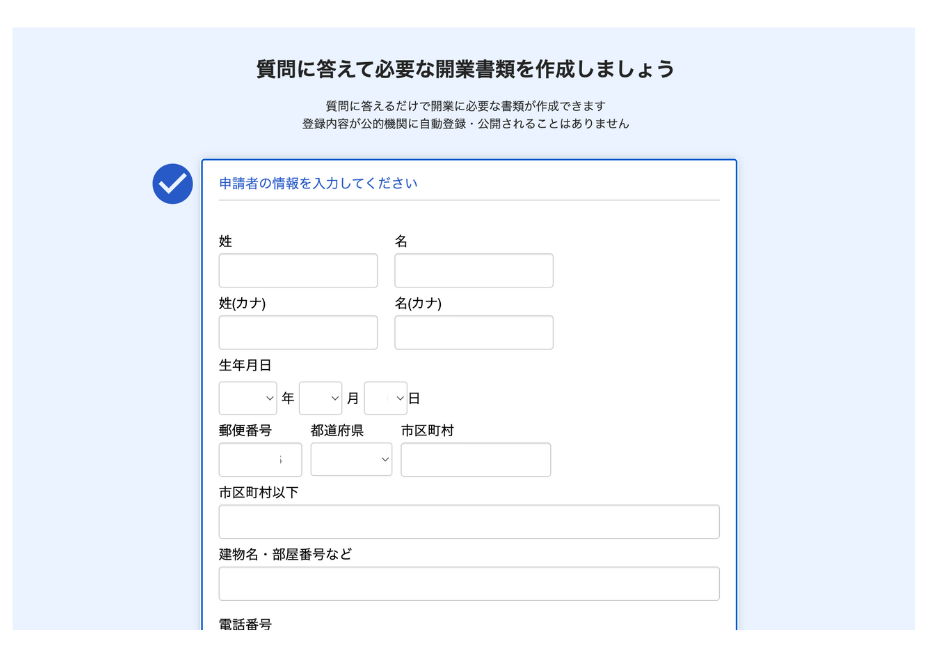Click the 登録内容が公的機関に自動登録 notice text
The width and height of the screenshot is (928, 656).
[465, 124]
